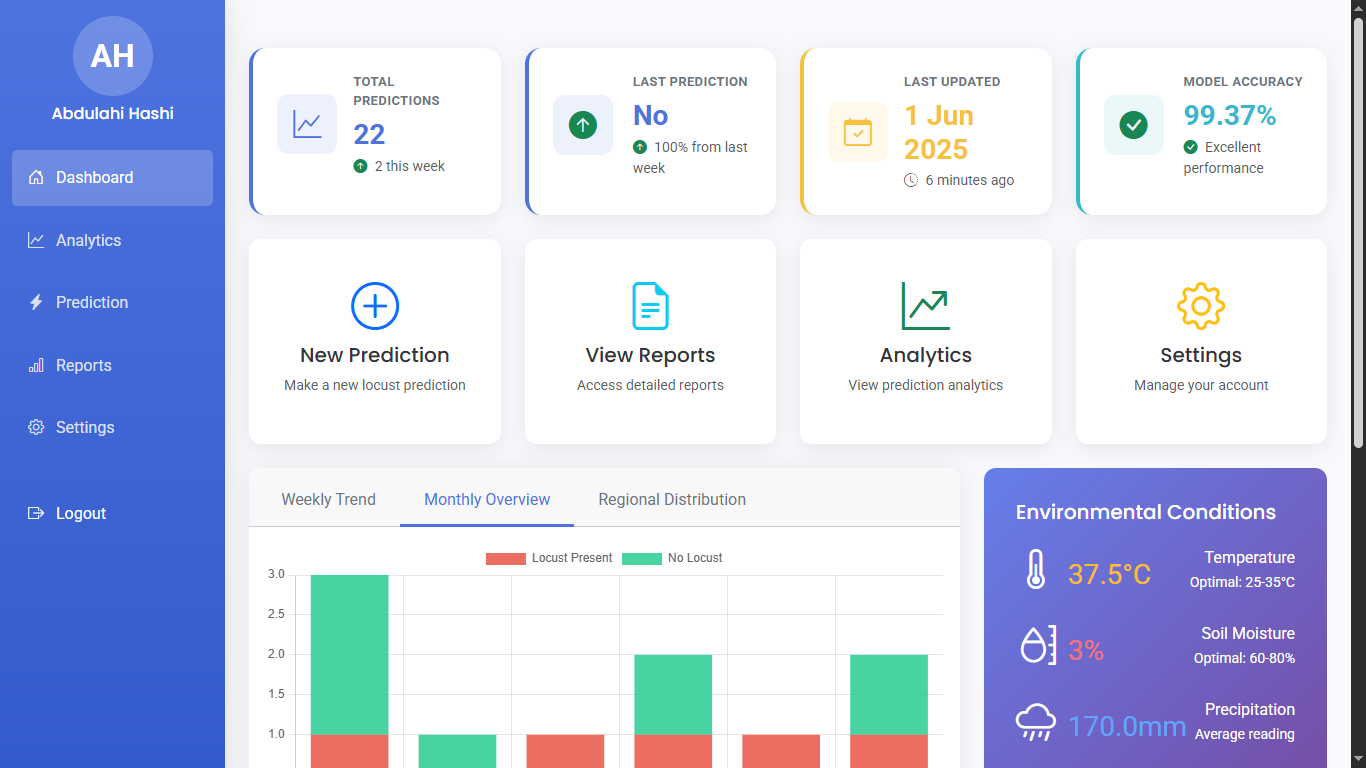Click the precipitation rain cloud icon
Screen dimensions: 1366x768
pos(1036,722)
